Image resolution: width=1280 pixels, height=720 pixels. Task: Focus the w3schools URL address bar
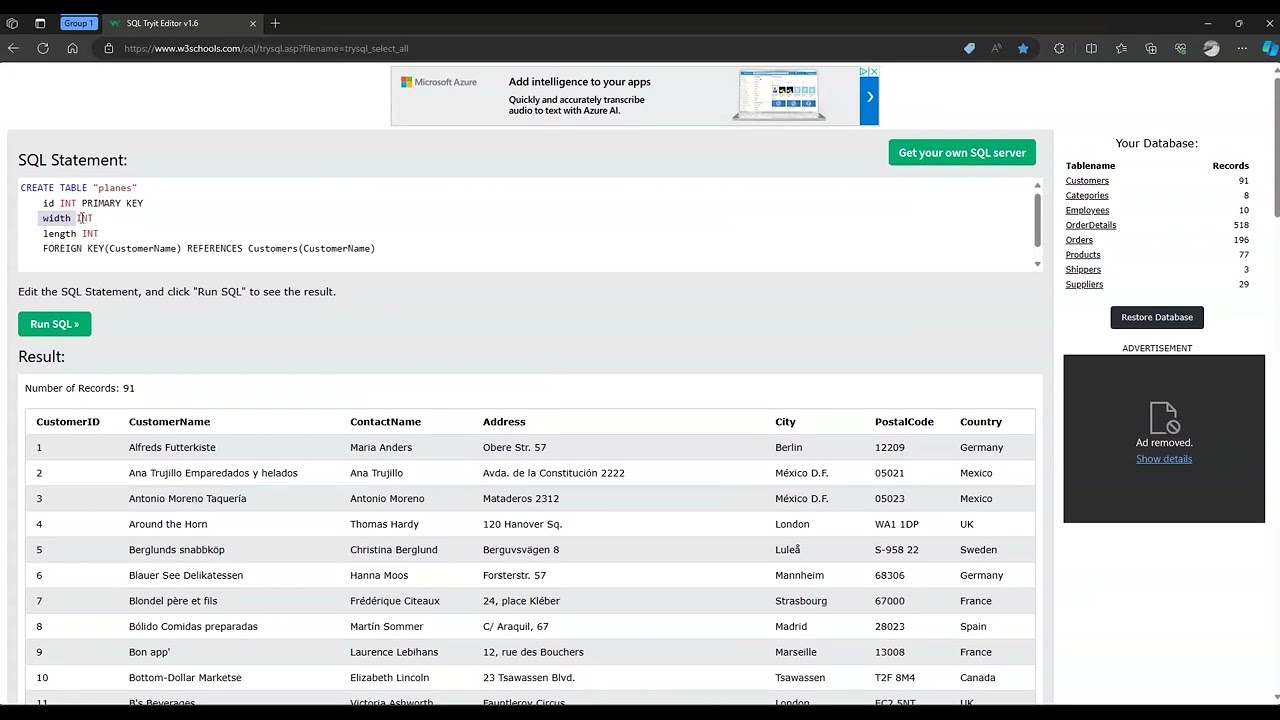coord(266,48)
